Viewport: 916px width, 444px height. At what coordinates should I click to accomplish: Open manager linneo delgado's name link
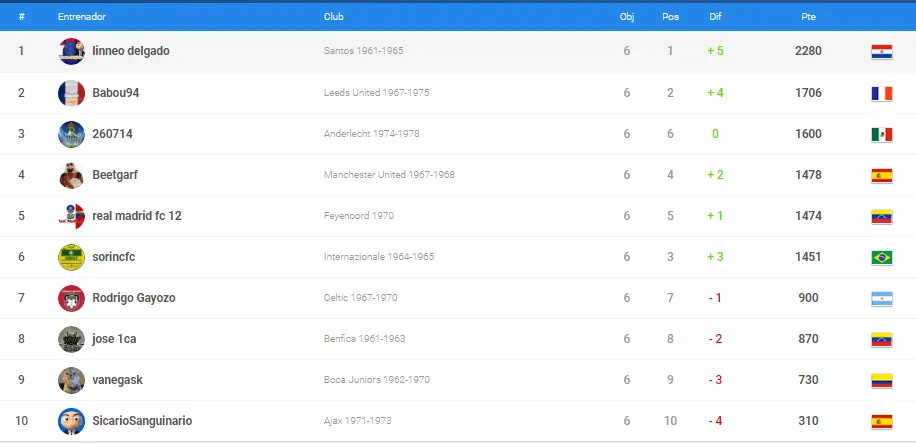(131, 51)
